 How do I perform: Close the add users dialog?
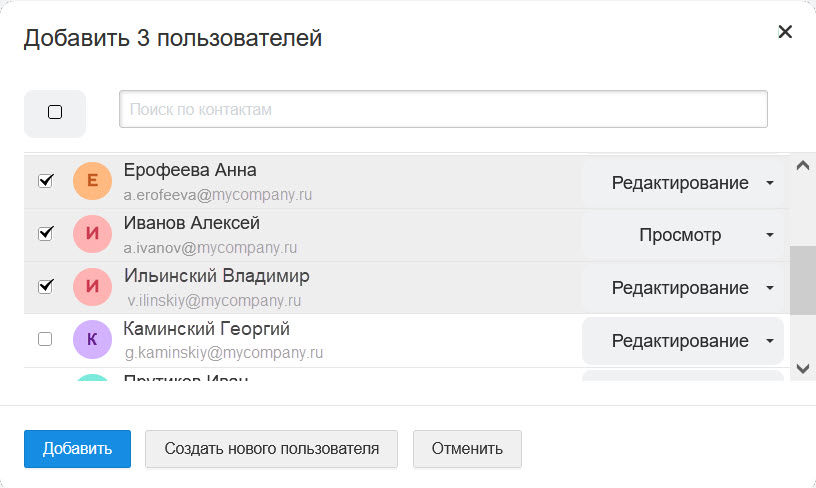pos(785,32)
